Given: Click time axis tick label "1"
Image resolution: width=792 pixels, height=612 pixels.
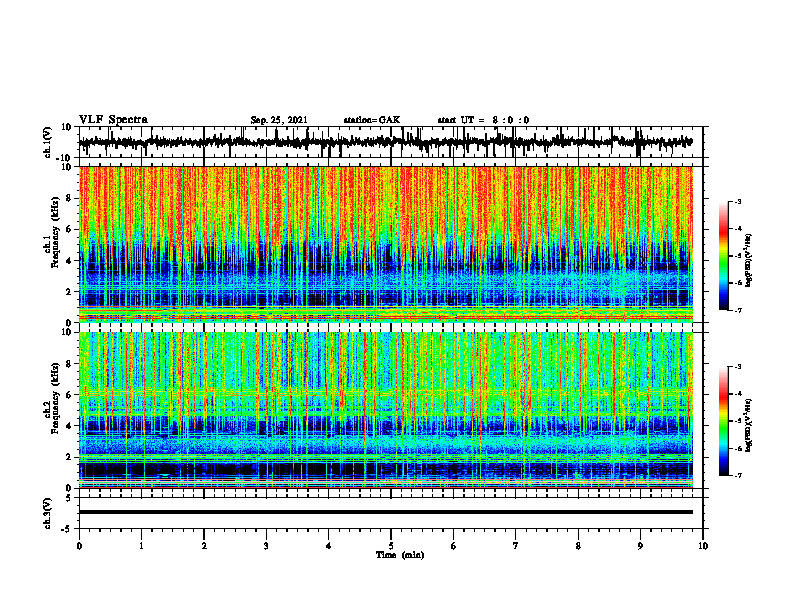Looking at the screenshot, I should [x=141, y=546].
